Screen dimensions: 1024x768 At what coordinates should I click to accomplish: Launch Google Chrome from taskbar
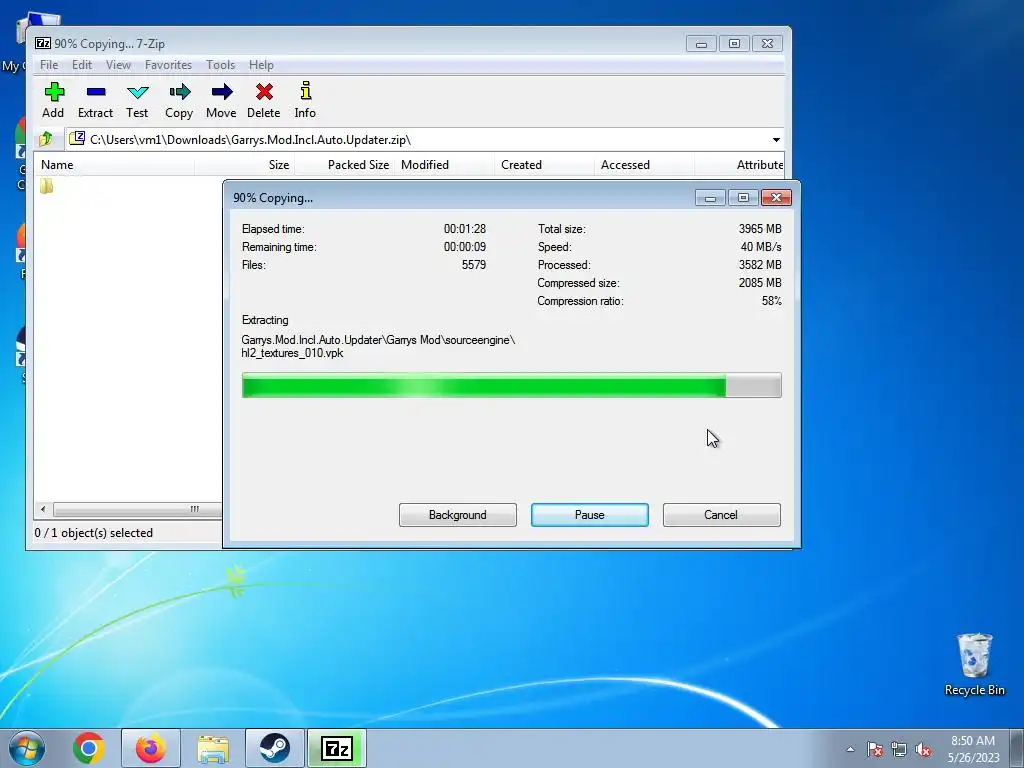[x=89, y=748]
